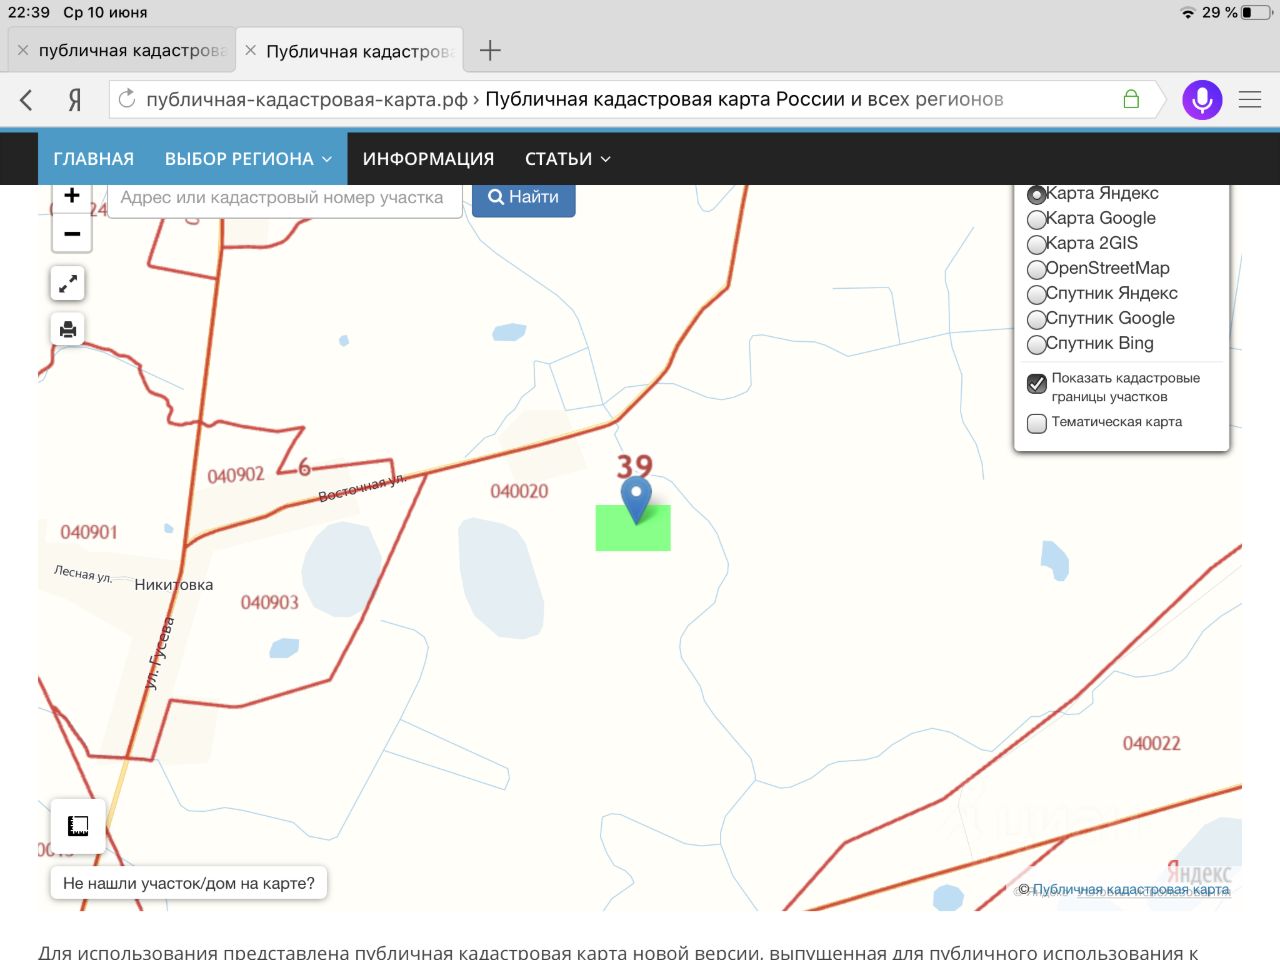The width and height of the screenshot is (1280, 960).
Task: Open a new browser tab with plus
Action: tap(490, 50)
